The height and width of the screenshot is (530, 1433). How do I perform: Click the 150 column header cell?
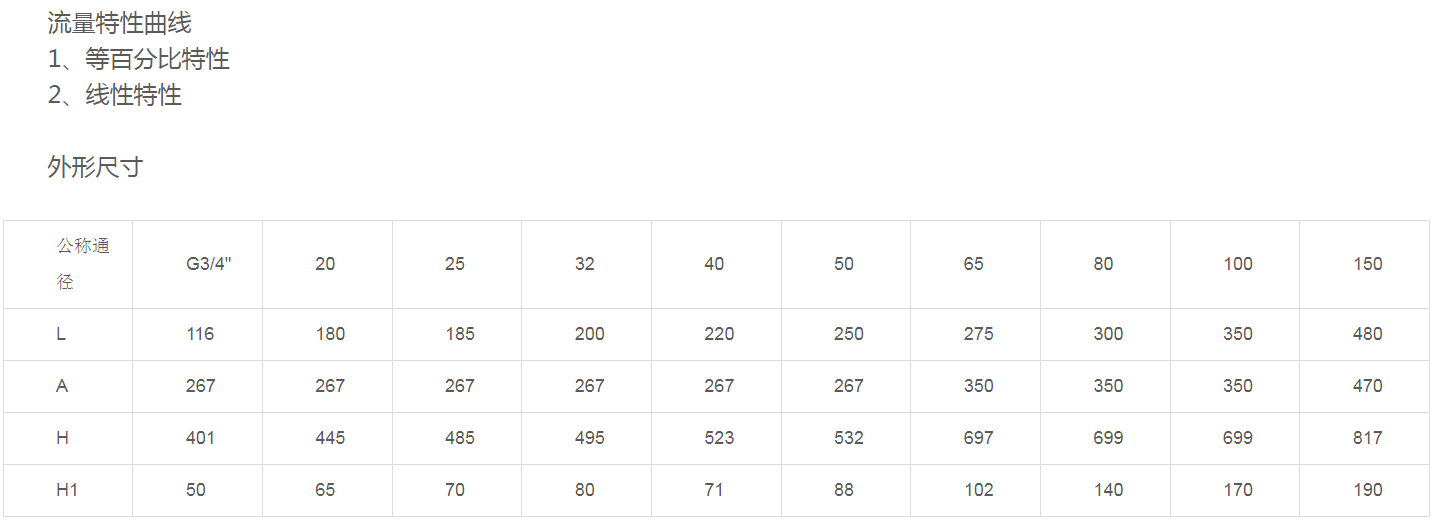[1367, 264]
